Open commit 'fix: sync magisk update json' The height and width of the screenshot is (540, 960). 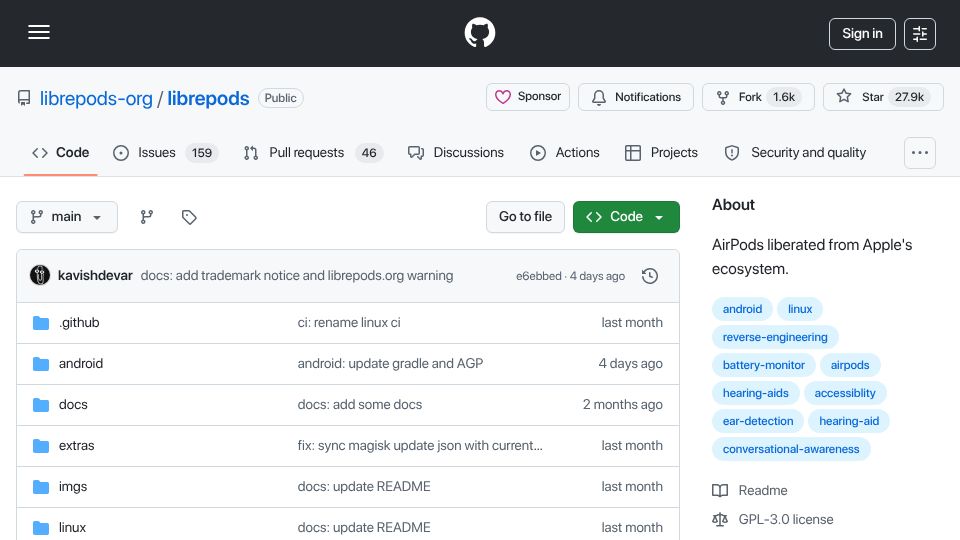click(420, 446)
